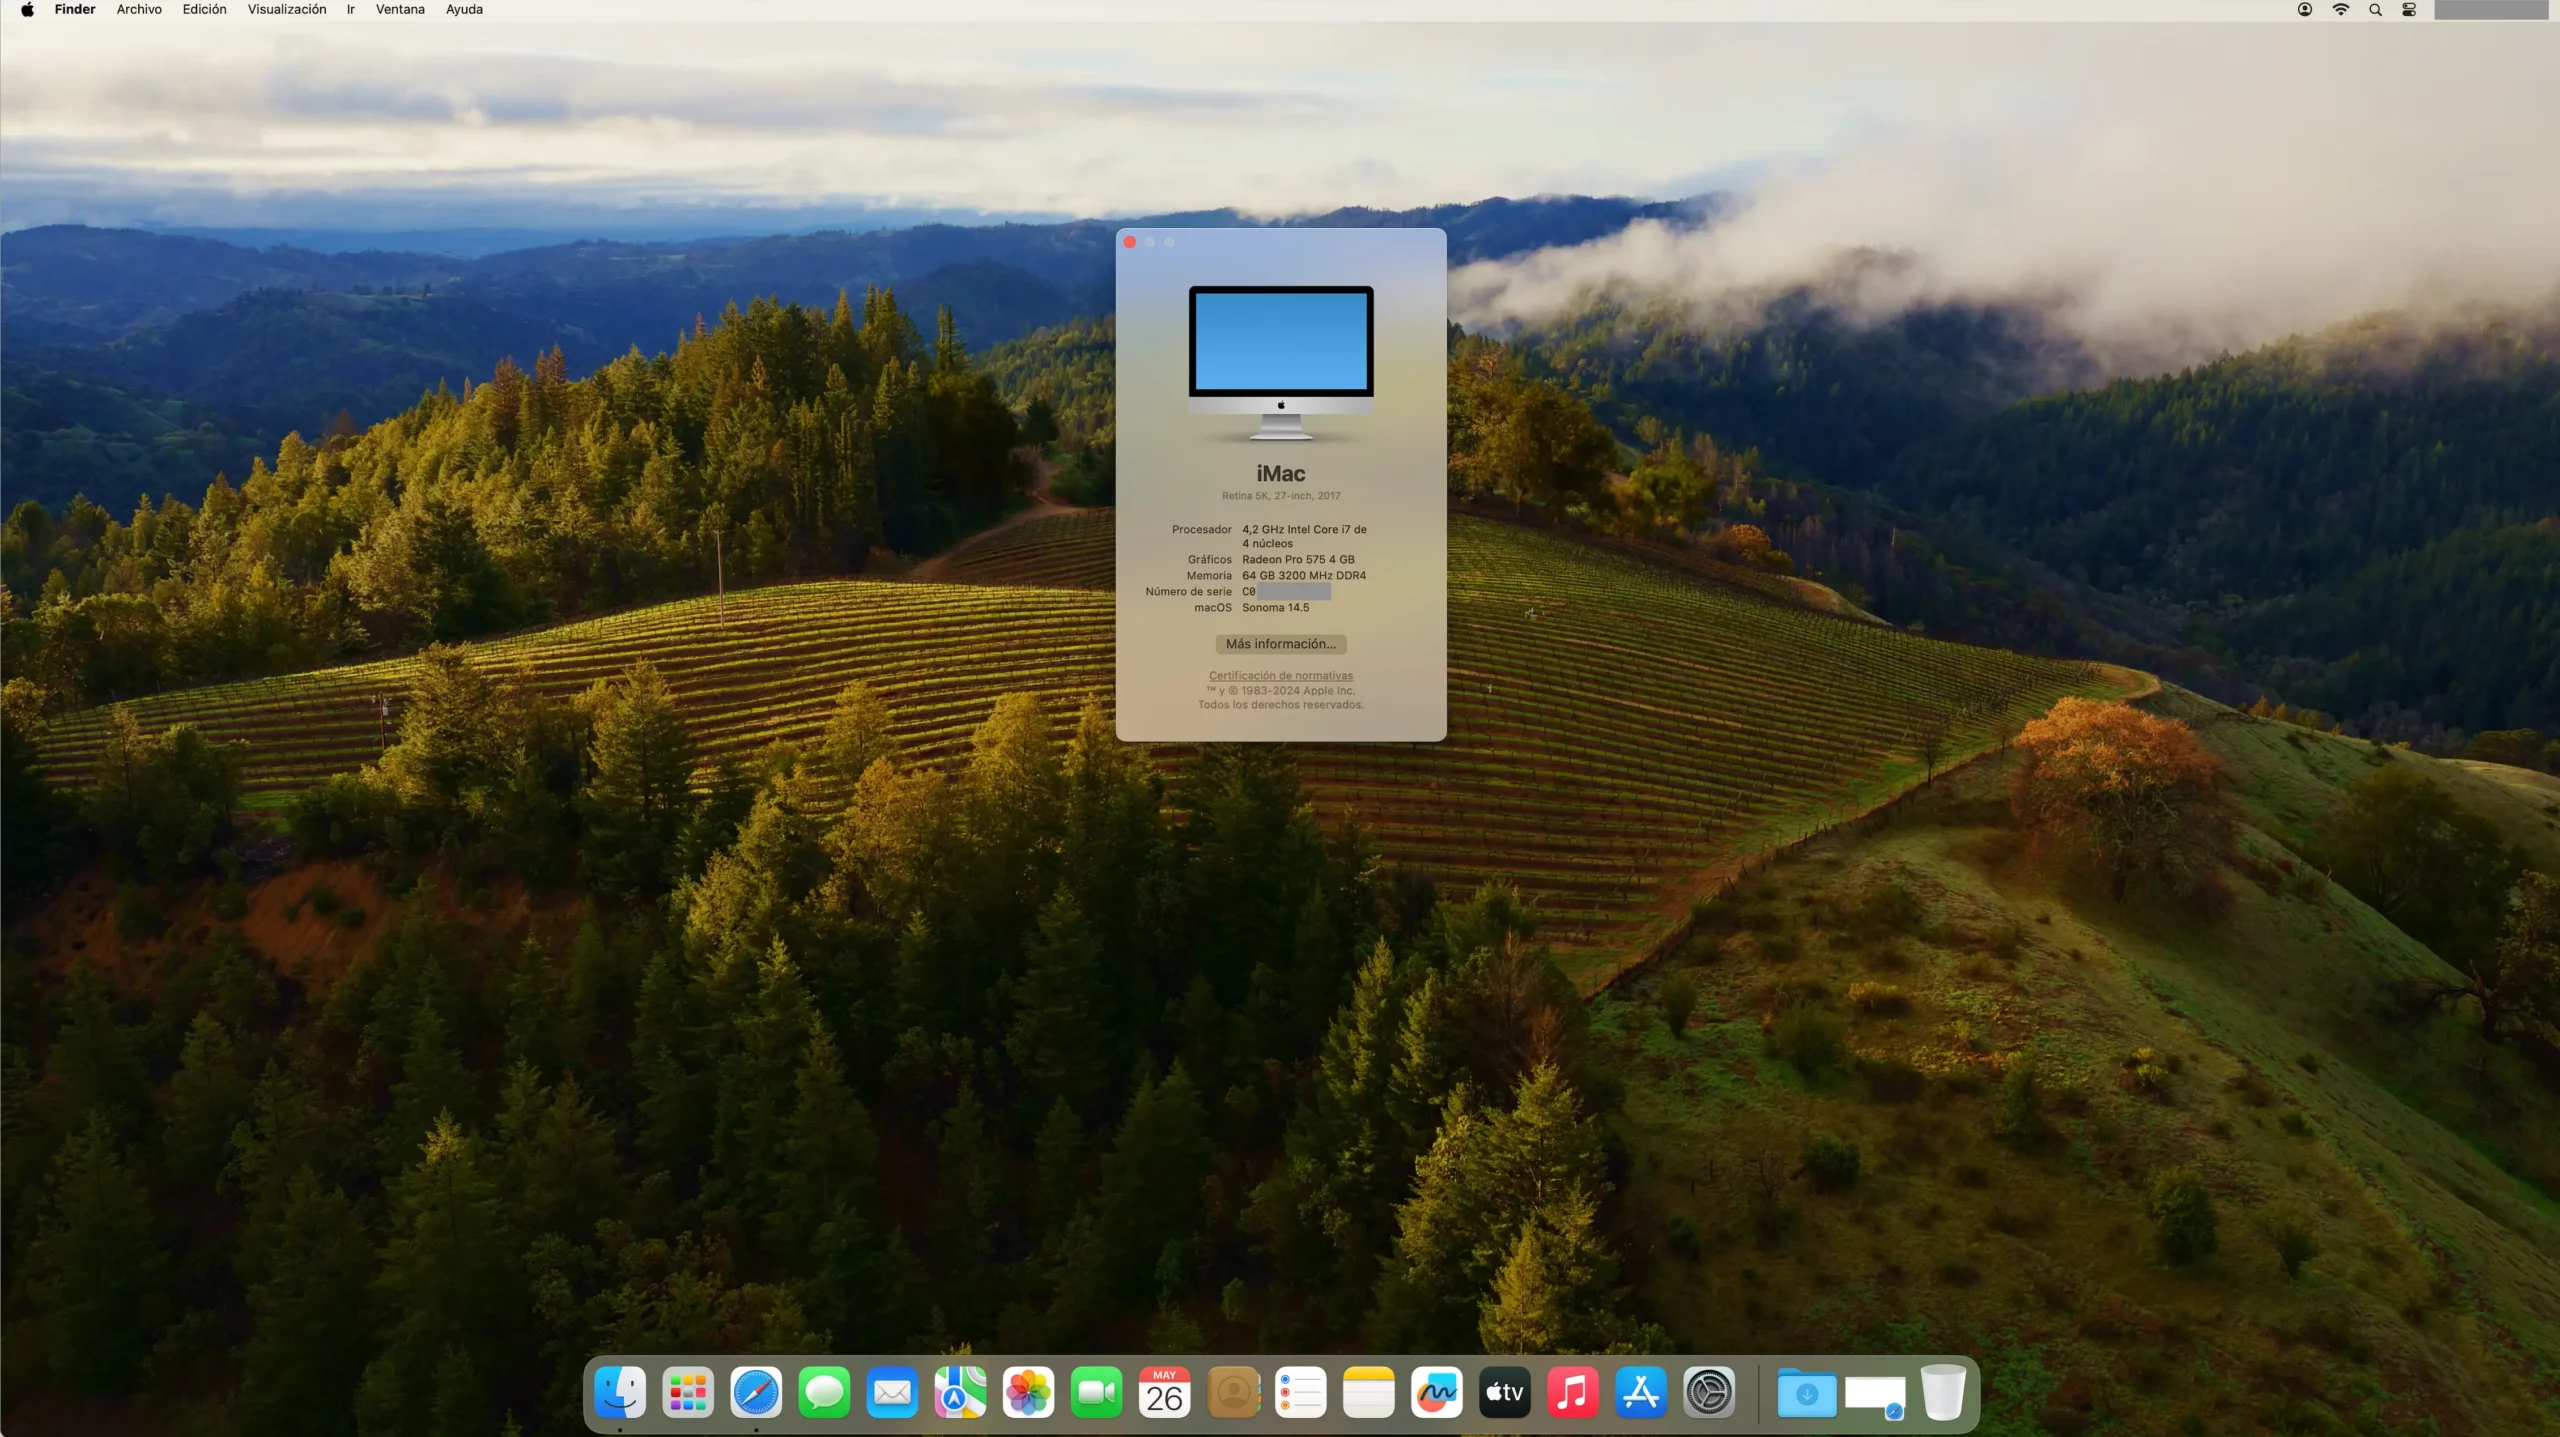Launch Maps from the Dock
Screen dimensions: 2560x1437
tap(960, 1392)
